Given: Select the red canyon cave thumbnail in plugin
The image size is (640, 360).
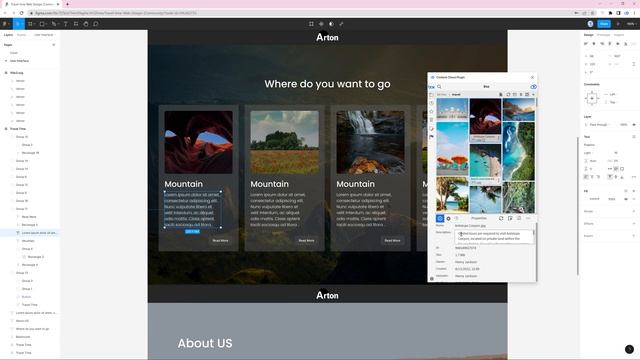Looking at the screenshot, I should click(485, 116).
